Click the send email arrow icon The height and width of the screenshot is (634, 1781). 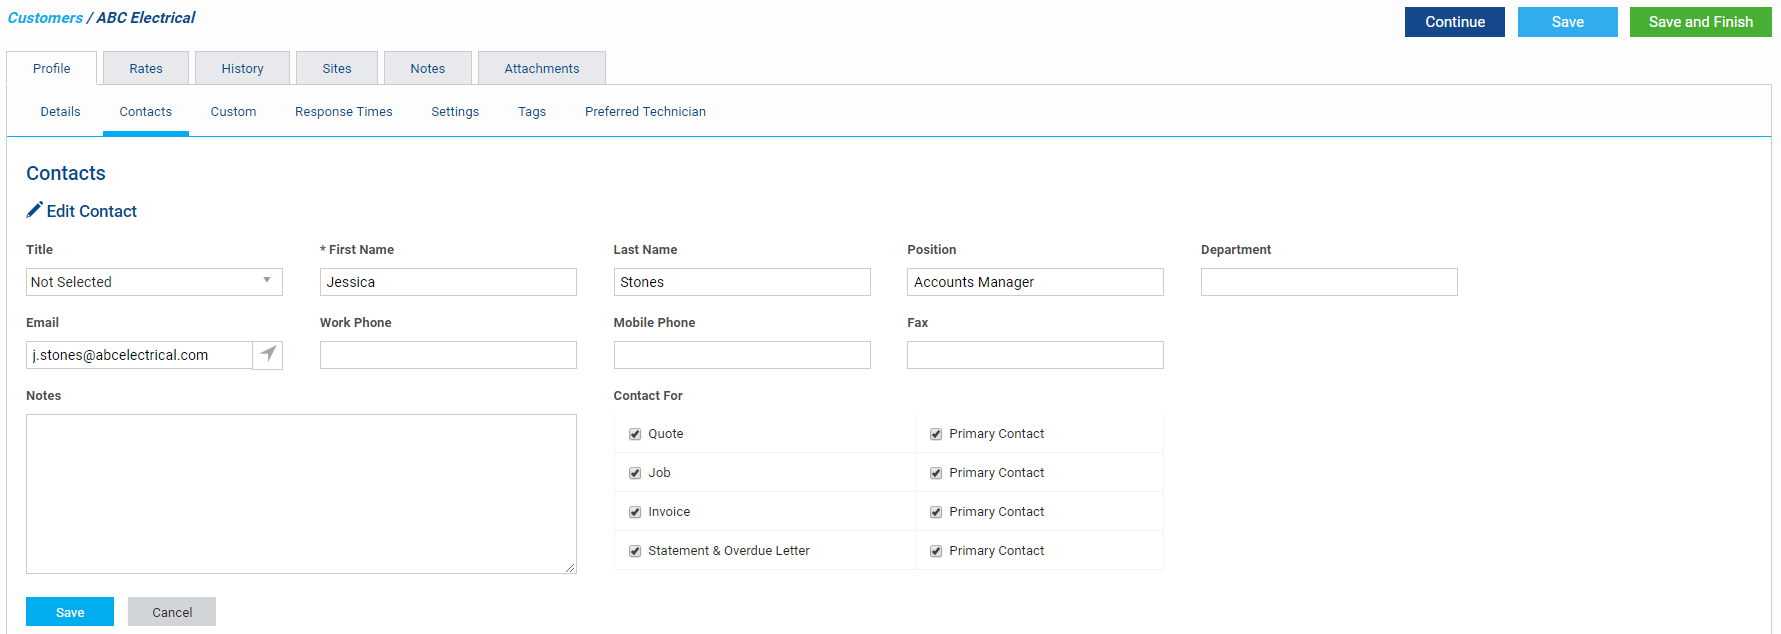coord(268,354)
